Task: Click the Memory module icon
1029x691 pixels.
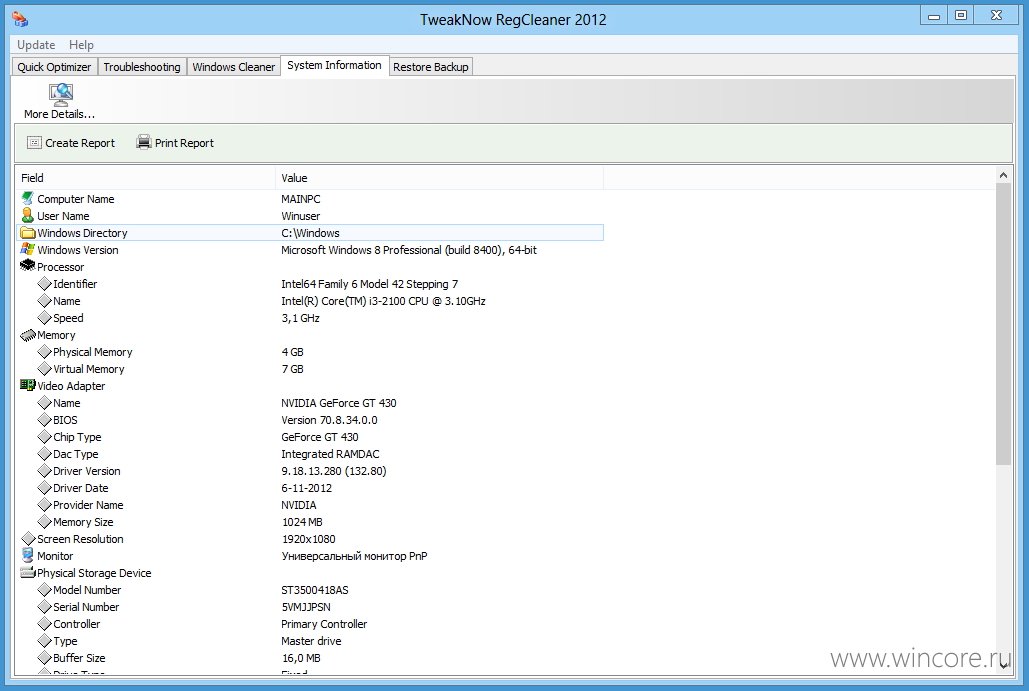Action: (x=28, y=335)
